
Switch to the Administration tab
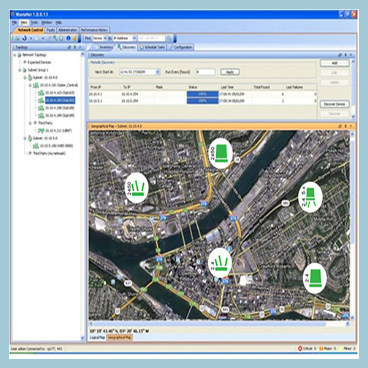tap(68, 30)
